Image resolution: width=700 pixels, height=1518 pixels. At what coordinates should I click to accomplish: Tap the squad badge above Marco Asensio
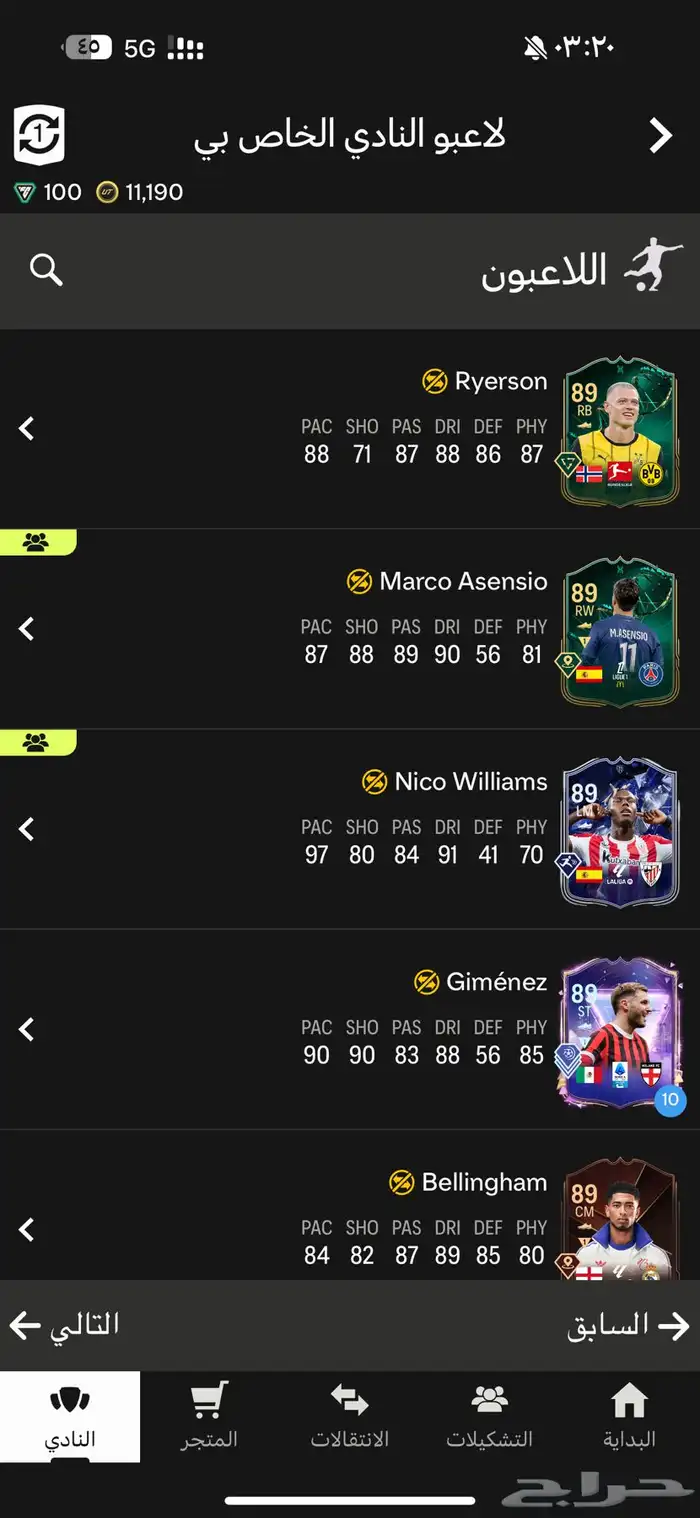tap(37, 543)
